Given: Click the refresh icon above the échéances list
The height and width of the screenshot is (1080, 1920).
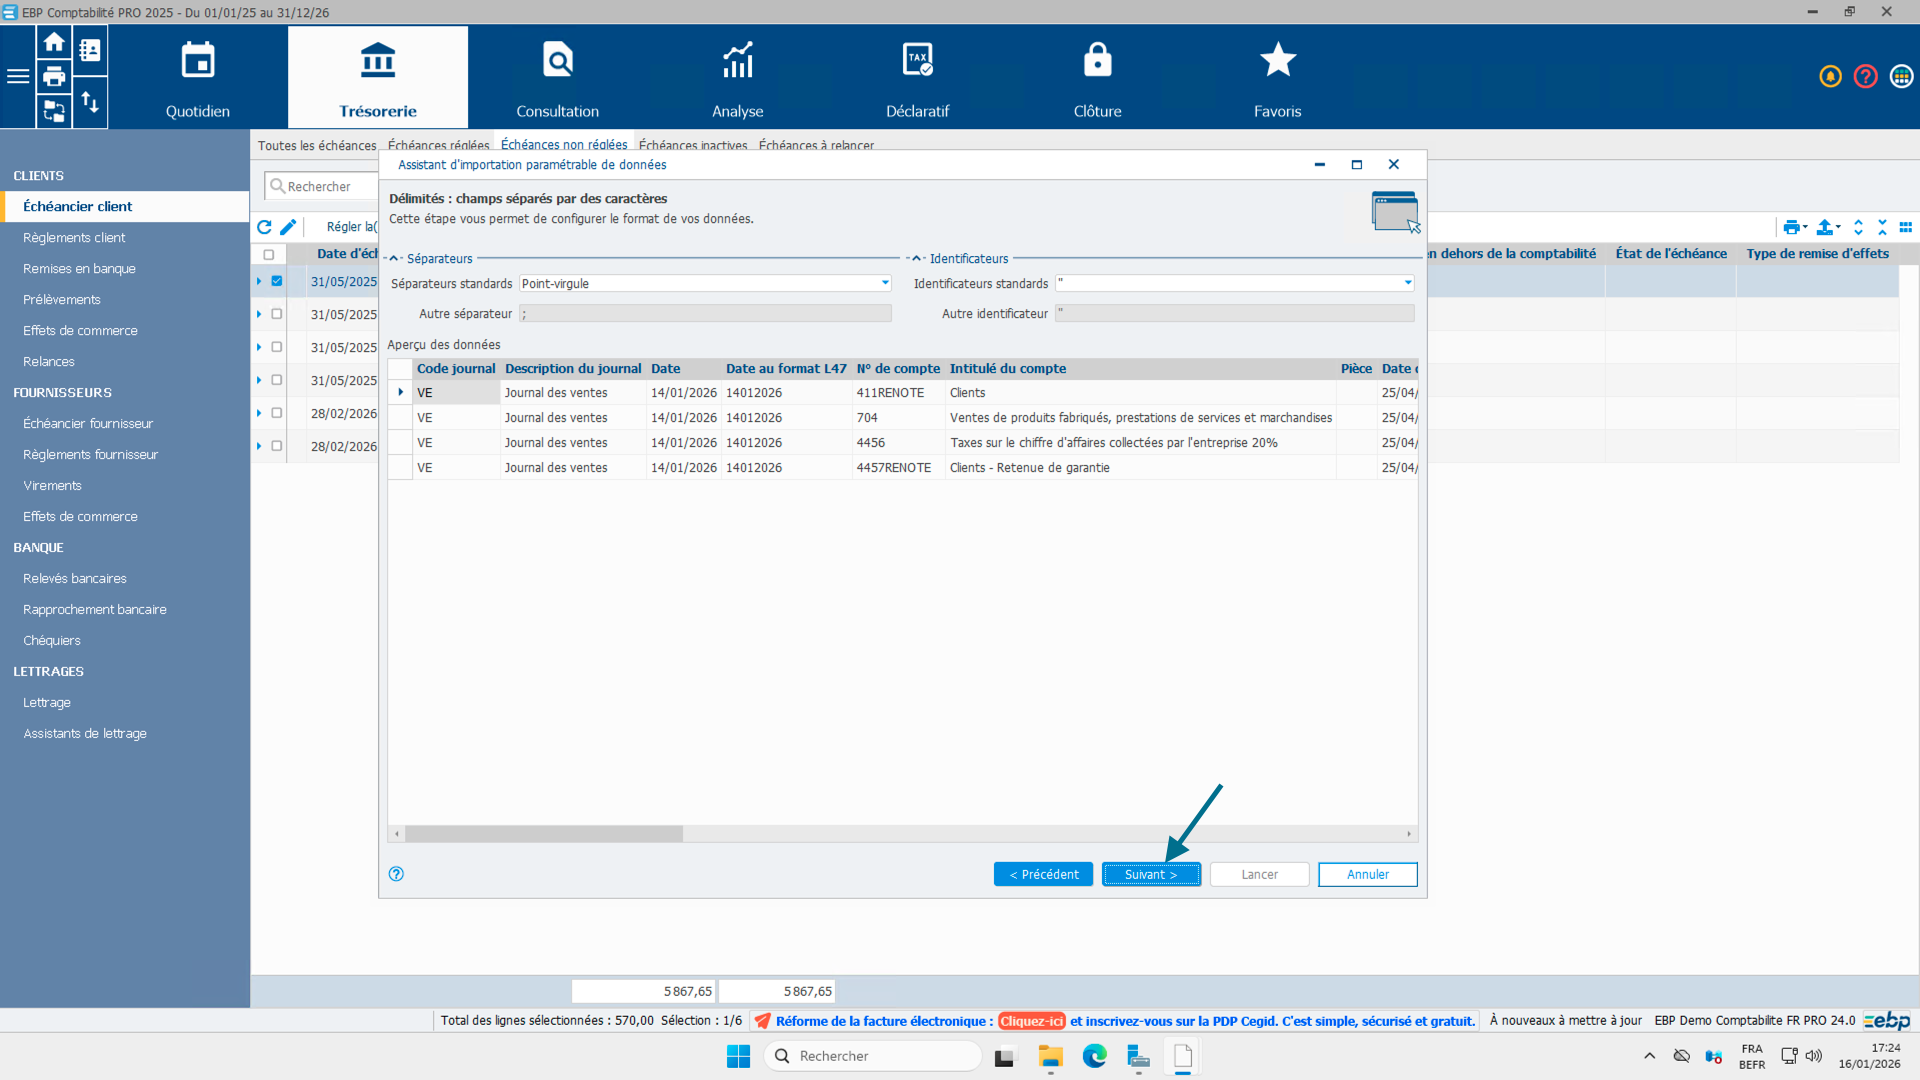Looking at the screenshot, I should pos(264,227).
